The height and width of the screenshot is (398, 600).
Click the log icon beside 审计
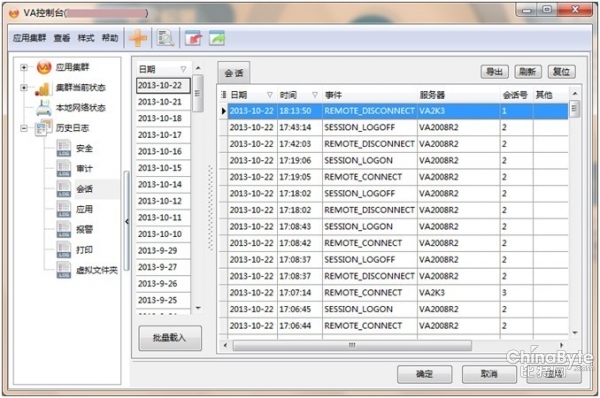64,168
